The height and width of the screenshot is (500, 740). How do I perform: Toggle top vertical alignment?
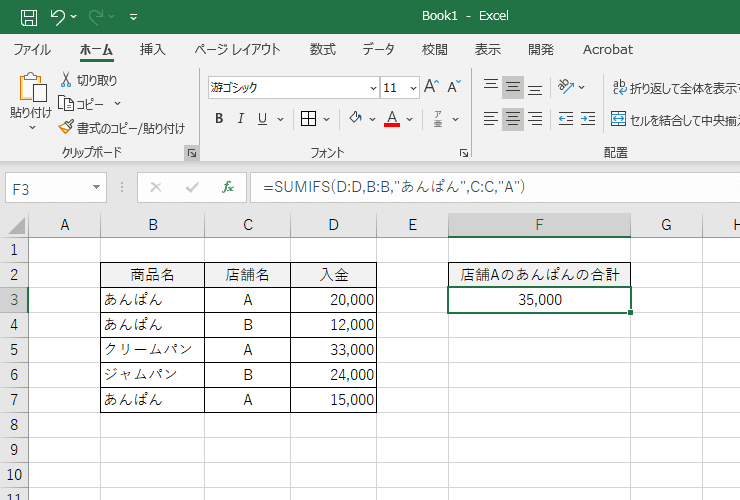tap(491, 87)
